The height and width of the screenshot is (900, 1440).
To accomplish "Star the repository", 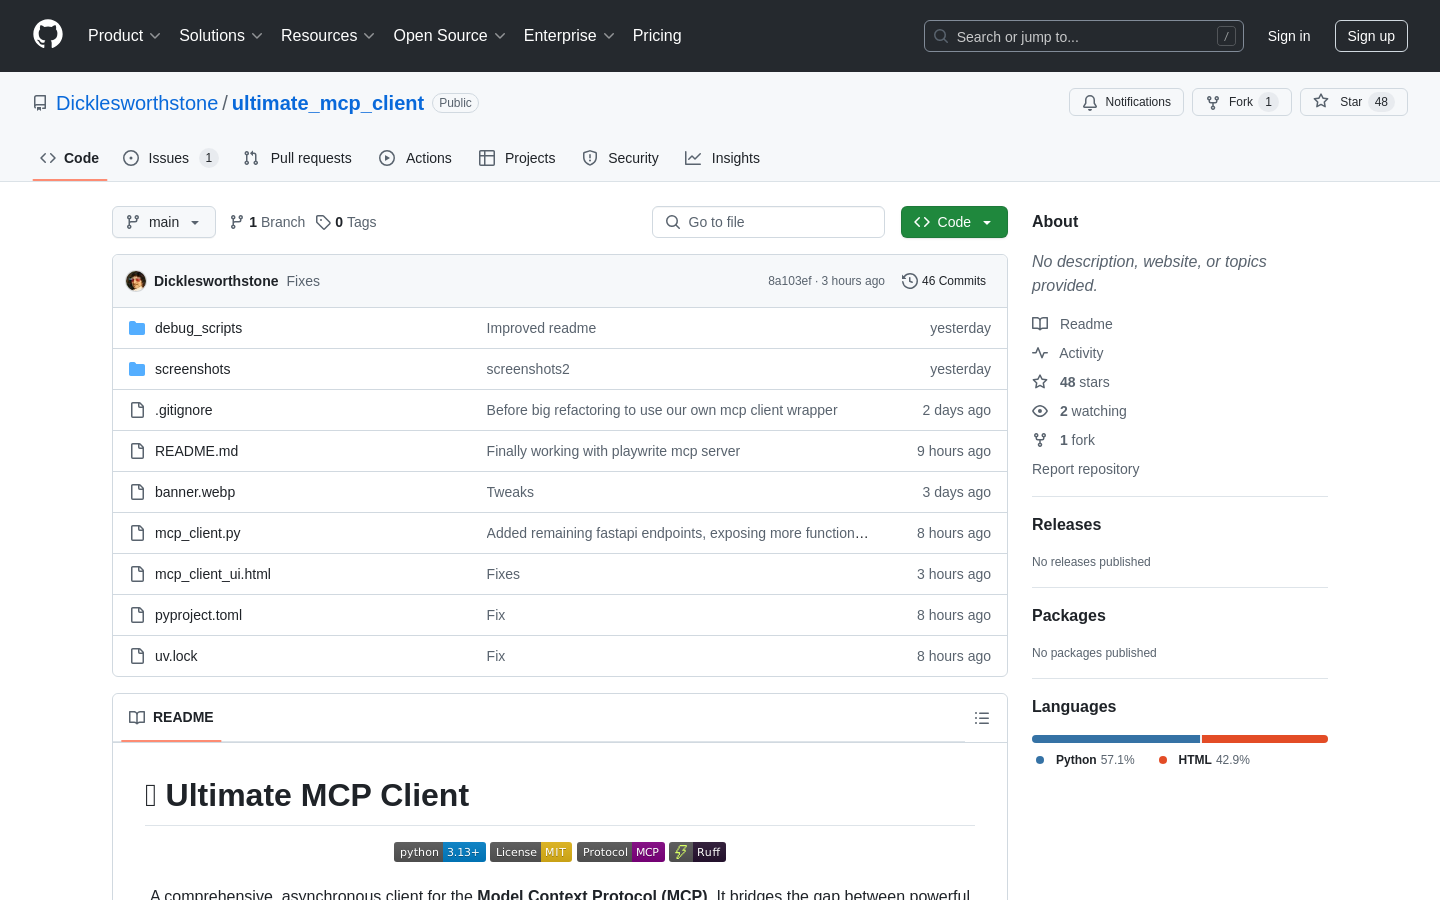I will coord(1353,102).
